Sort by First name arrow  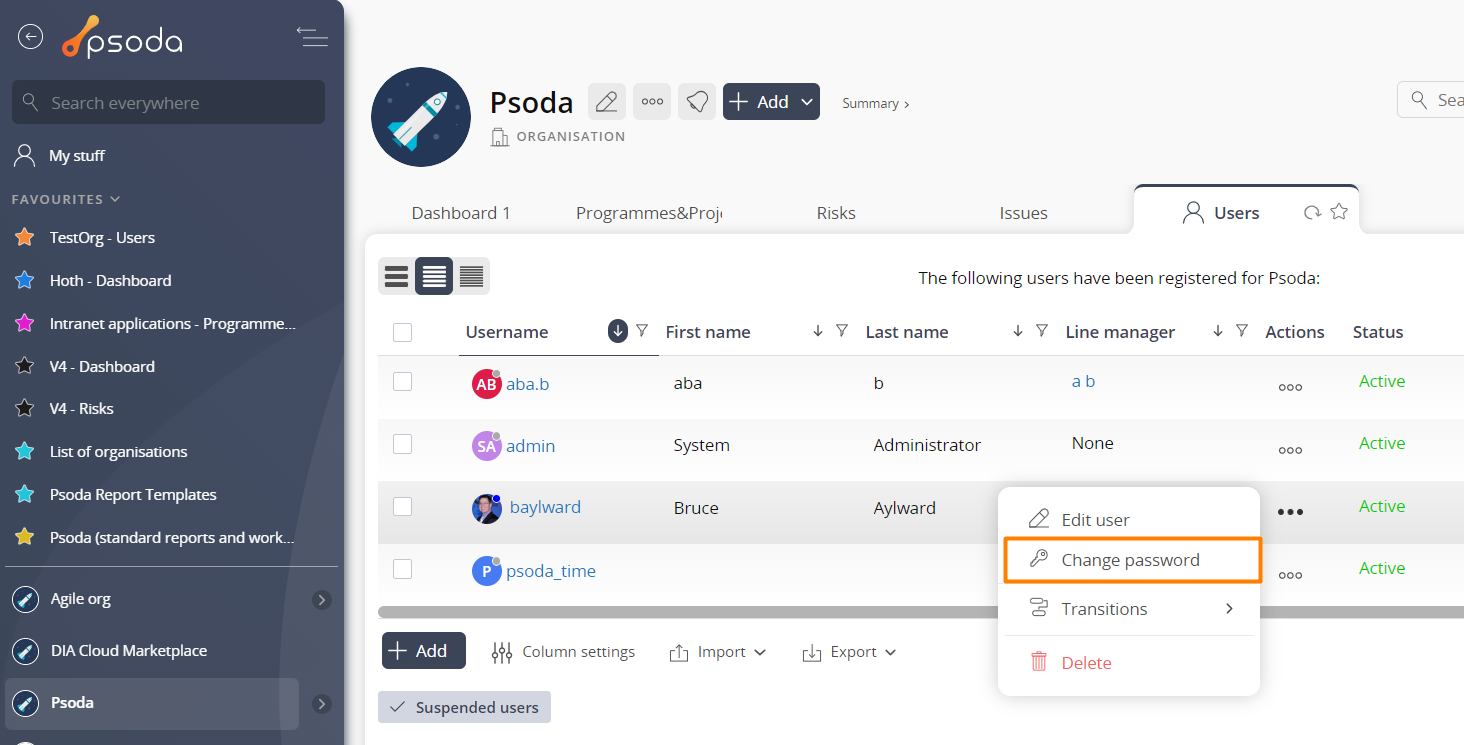click(818, 331)
